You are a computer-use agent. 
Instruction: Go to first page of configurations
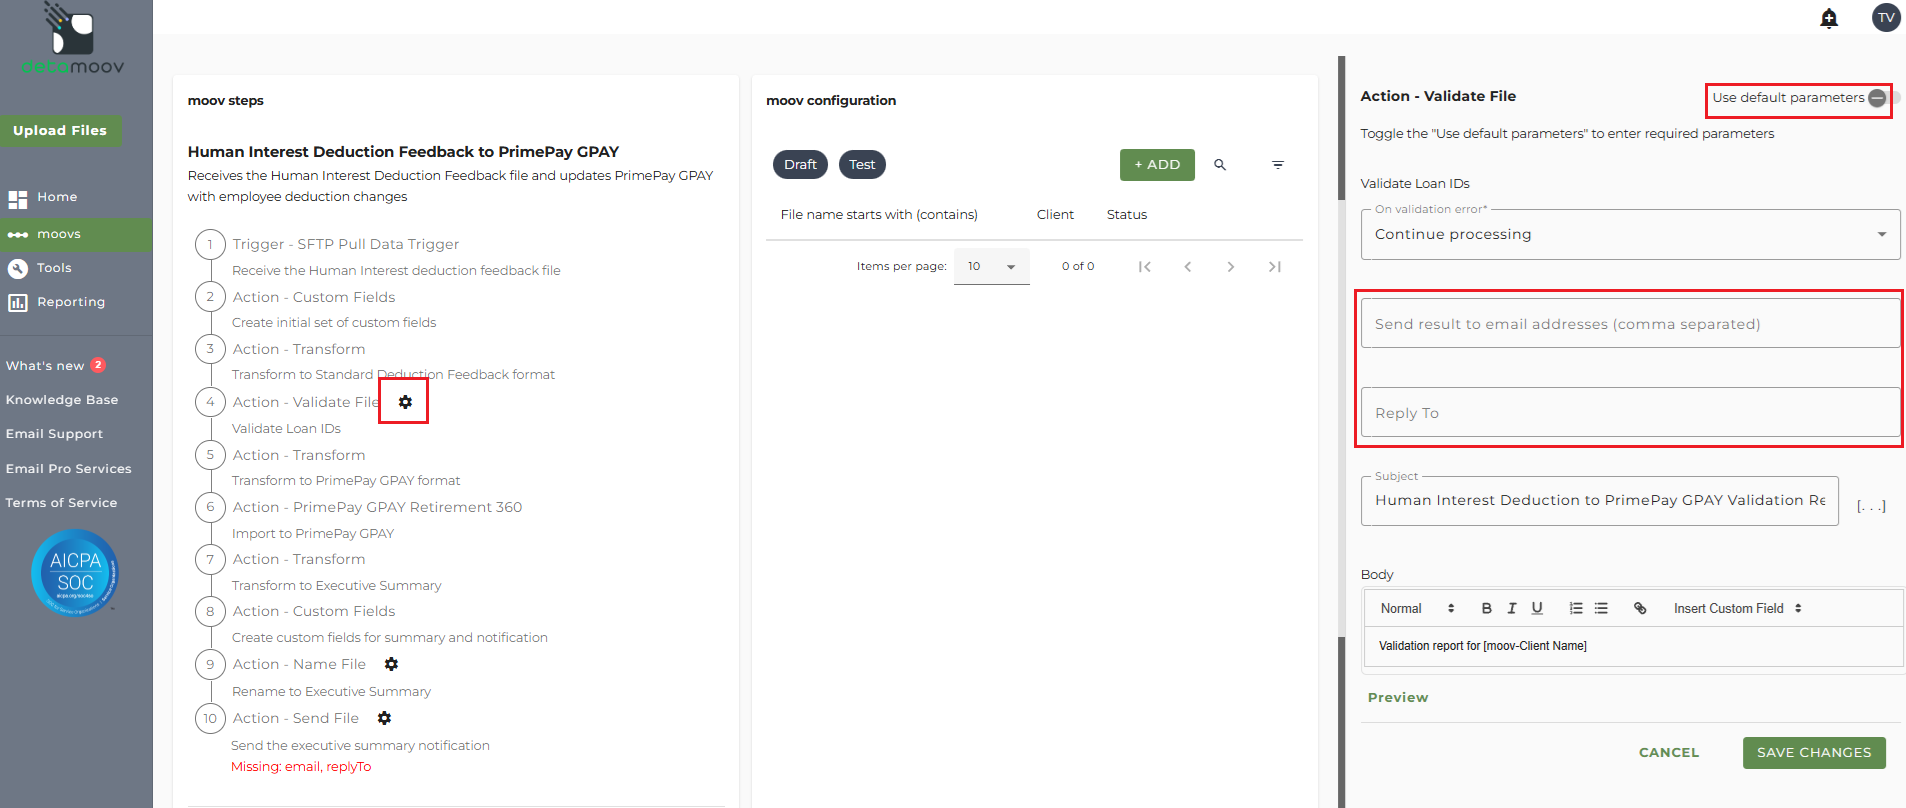[1145, 267]
